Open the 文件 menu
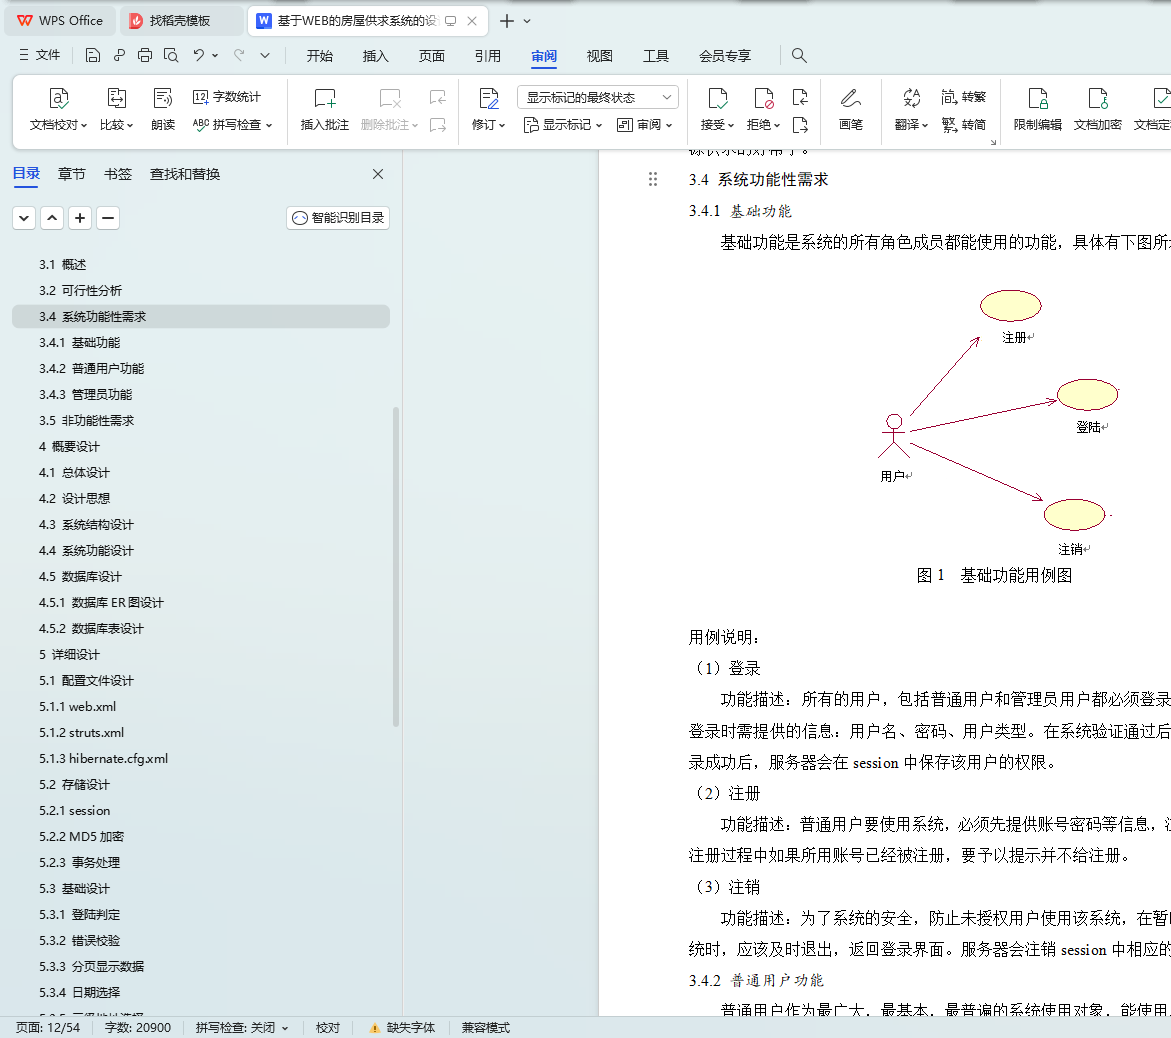1171x1038 pixels. pos(40,55)
